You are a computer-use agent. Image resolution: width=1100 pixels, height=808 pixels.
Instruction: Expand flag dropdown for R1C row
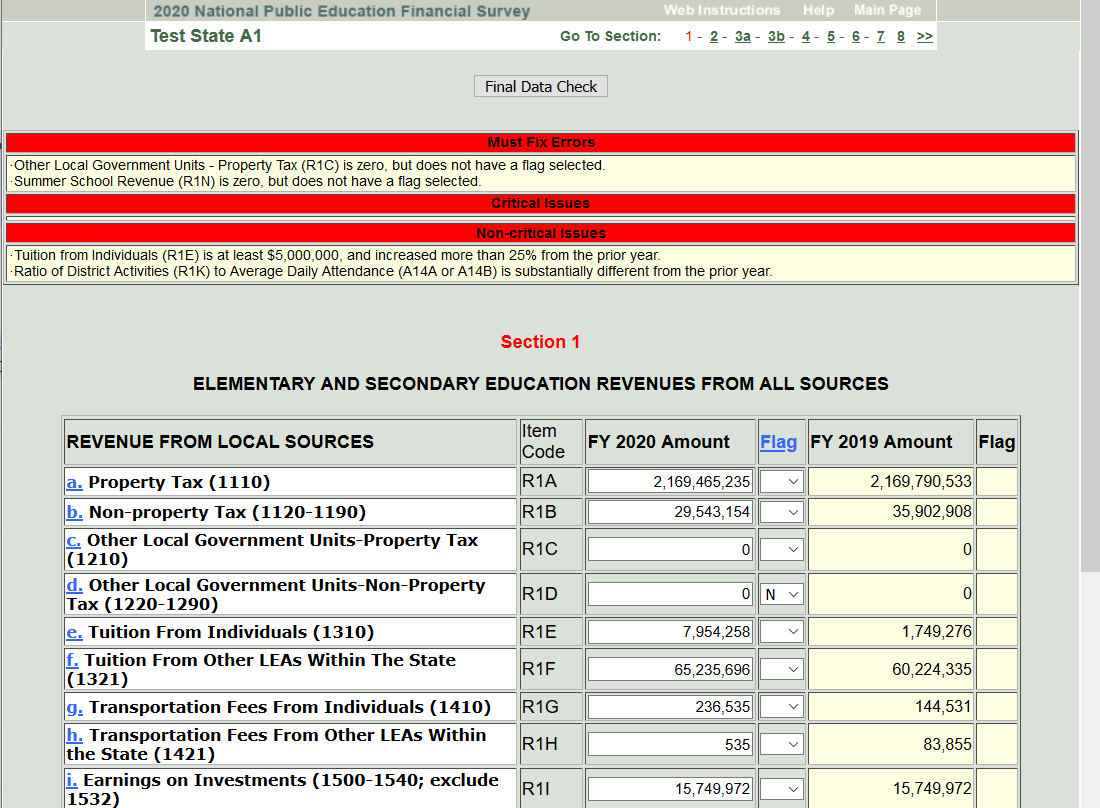tap(781, 550)
